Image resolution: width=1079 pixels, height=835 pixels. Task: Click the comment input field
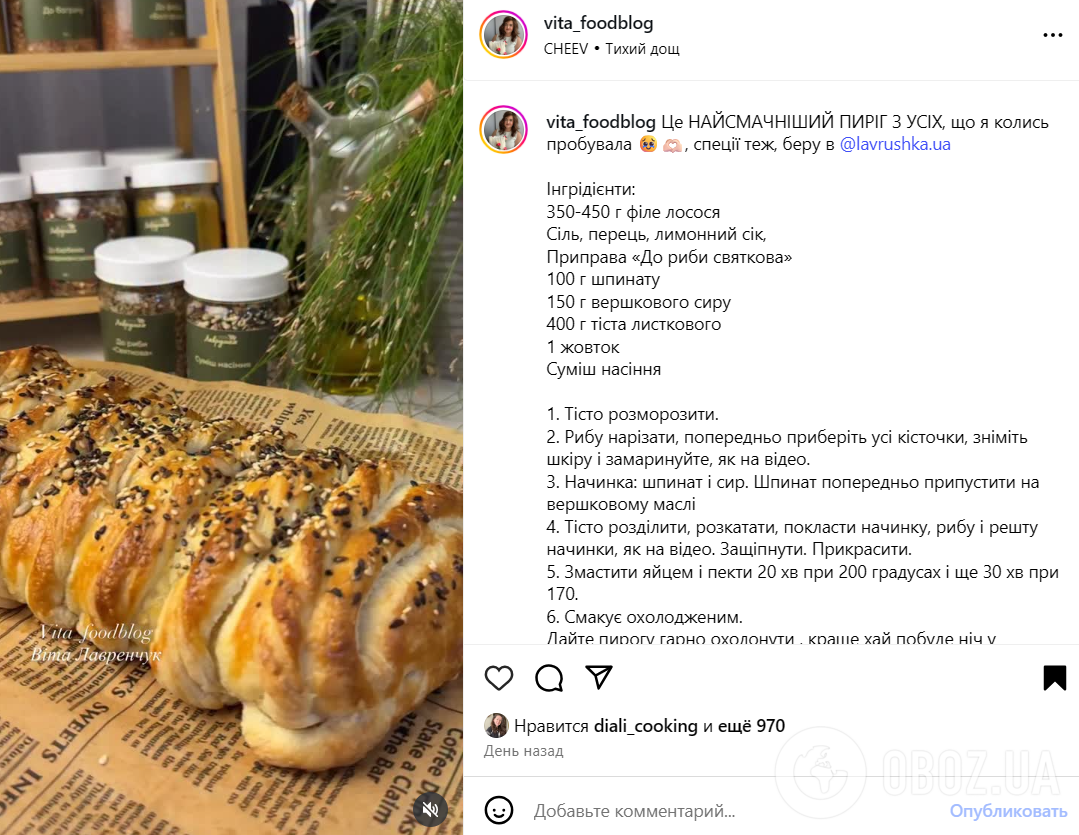click(x=734, y=811)
